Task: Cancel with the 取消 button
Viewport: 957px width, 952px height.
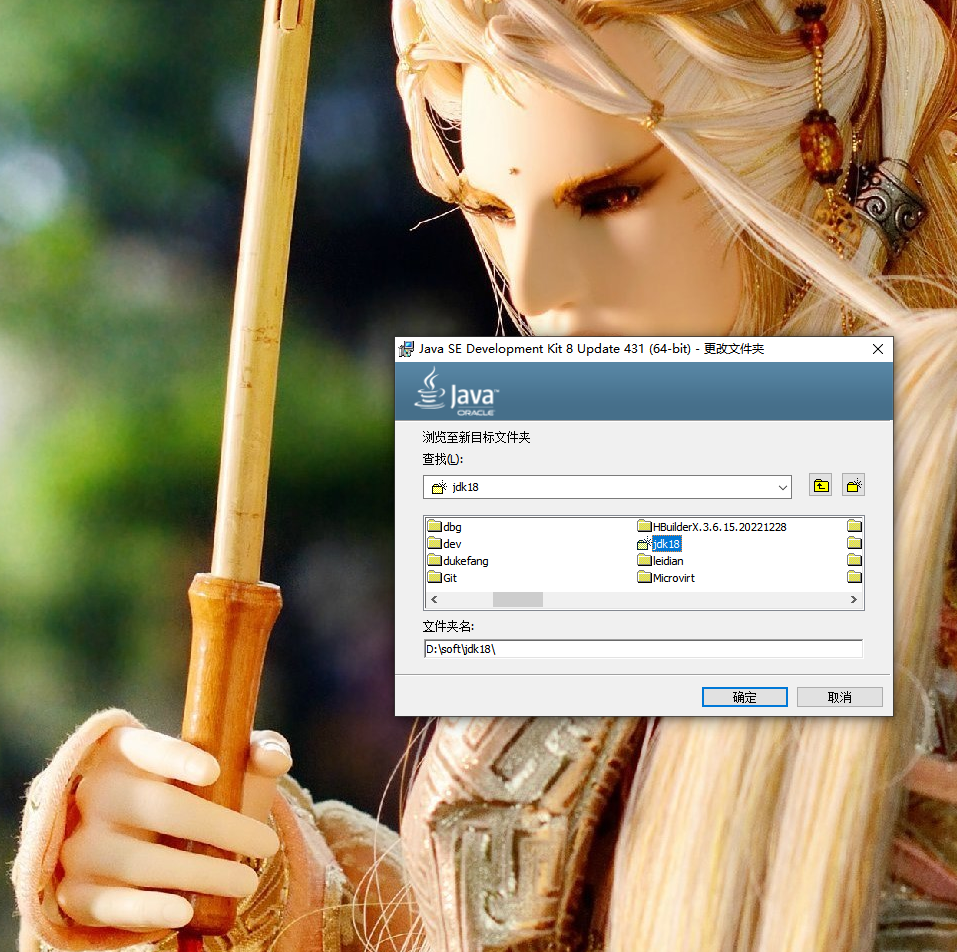Action: (x=840, y=697)
